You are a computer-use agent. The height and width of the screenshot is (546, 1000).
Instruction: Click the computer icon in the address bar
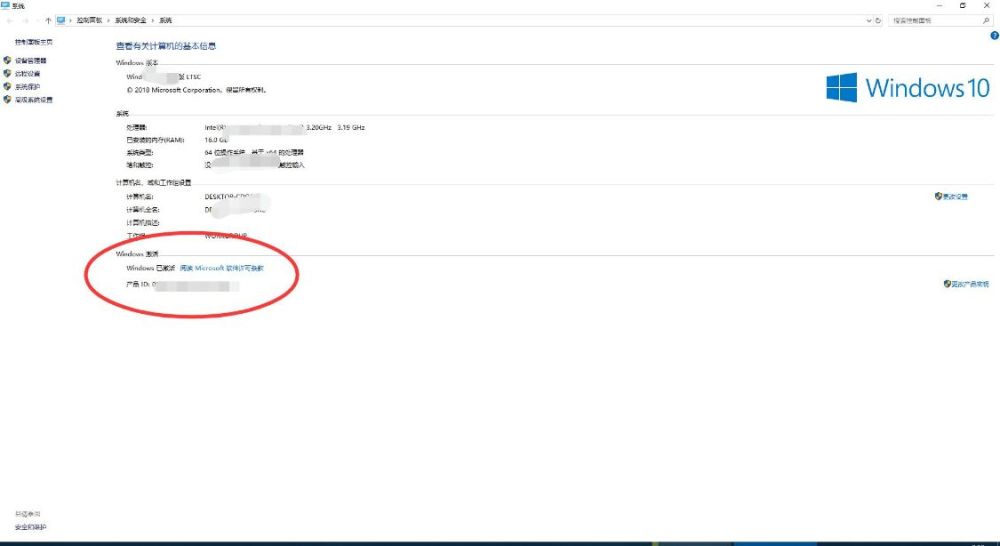tap(61, 20)
